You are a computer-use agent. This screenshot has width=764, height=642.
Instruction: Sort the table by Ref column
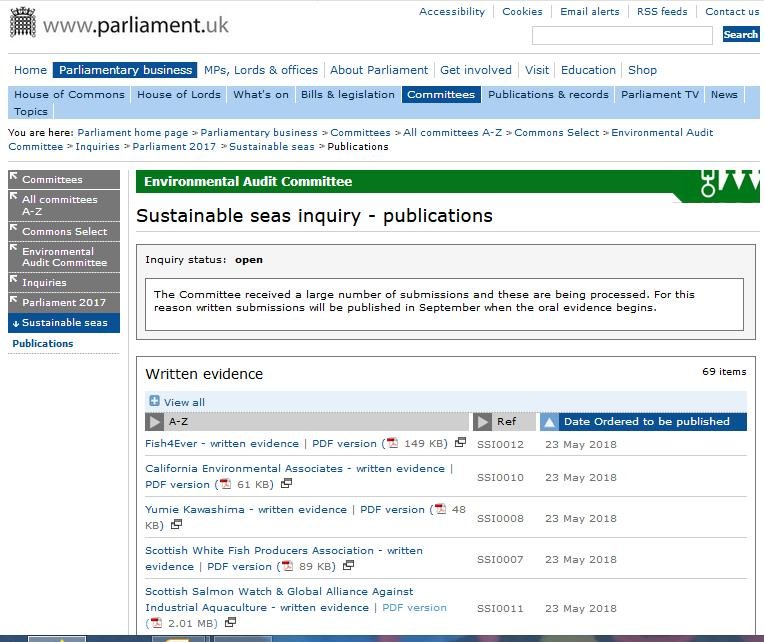506,422
